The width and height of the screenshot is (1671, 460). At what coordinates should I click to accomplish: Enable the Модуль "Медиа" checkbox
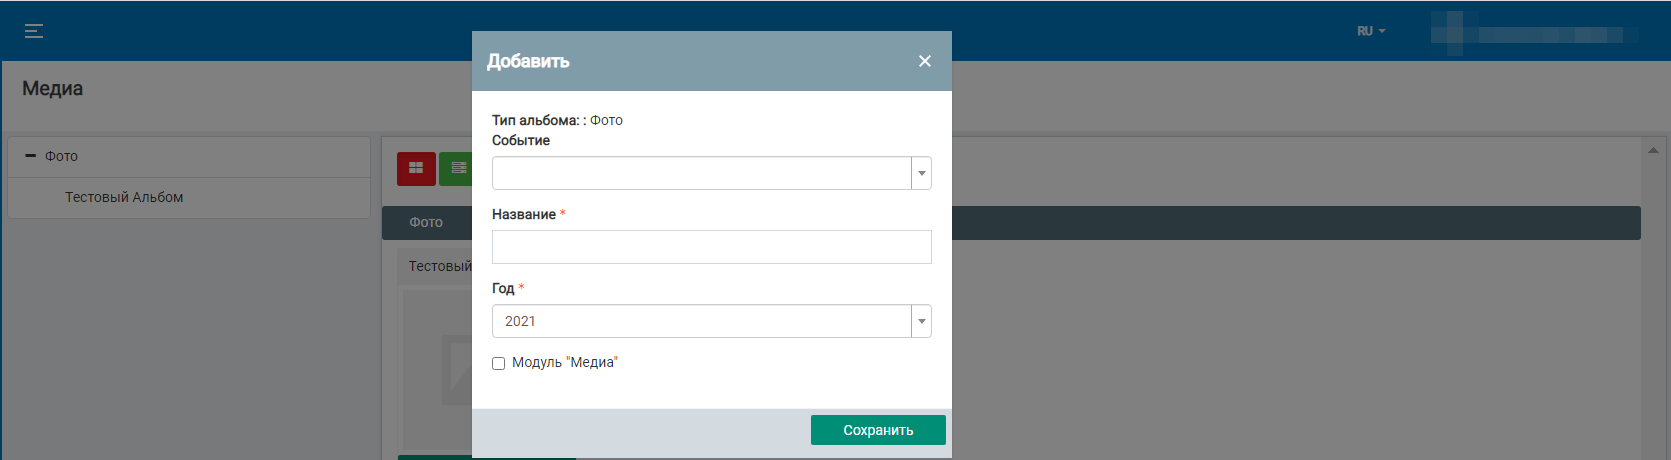click(x=498, y=363)
